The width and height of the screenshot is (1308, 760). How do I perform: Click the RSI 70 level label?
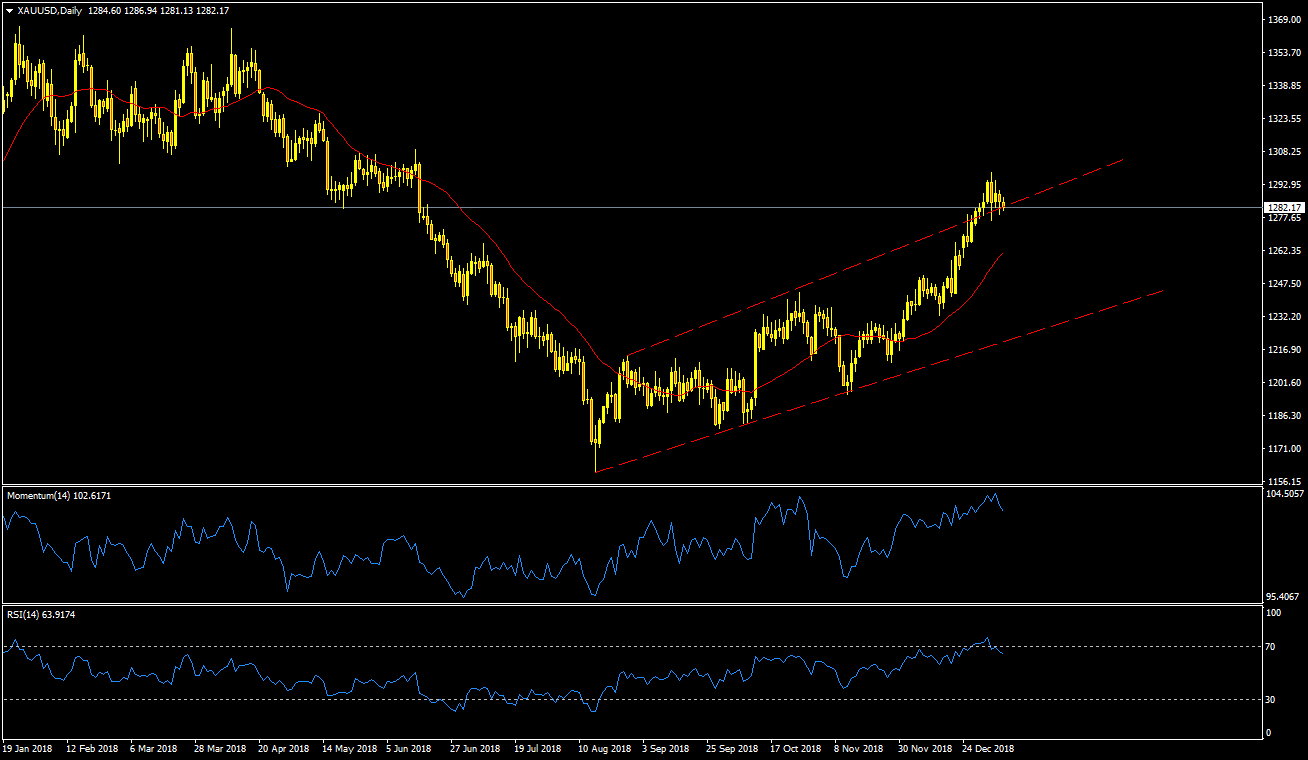tap(1271, 647)
